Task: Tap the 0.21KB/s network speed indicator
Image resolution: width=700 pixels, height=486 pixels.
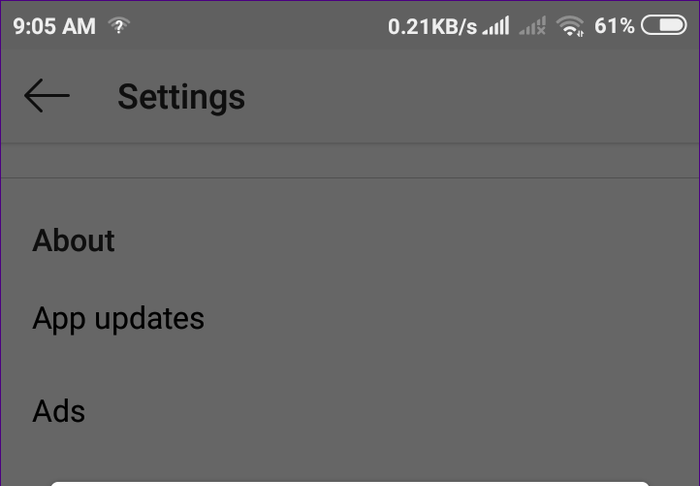Action: point(432,26)
